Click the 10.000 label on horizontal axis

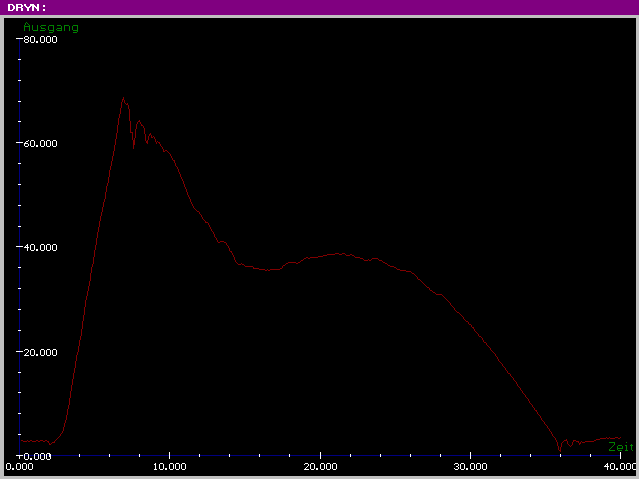170,466
